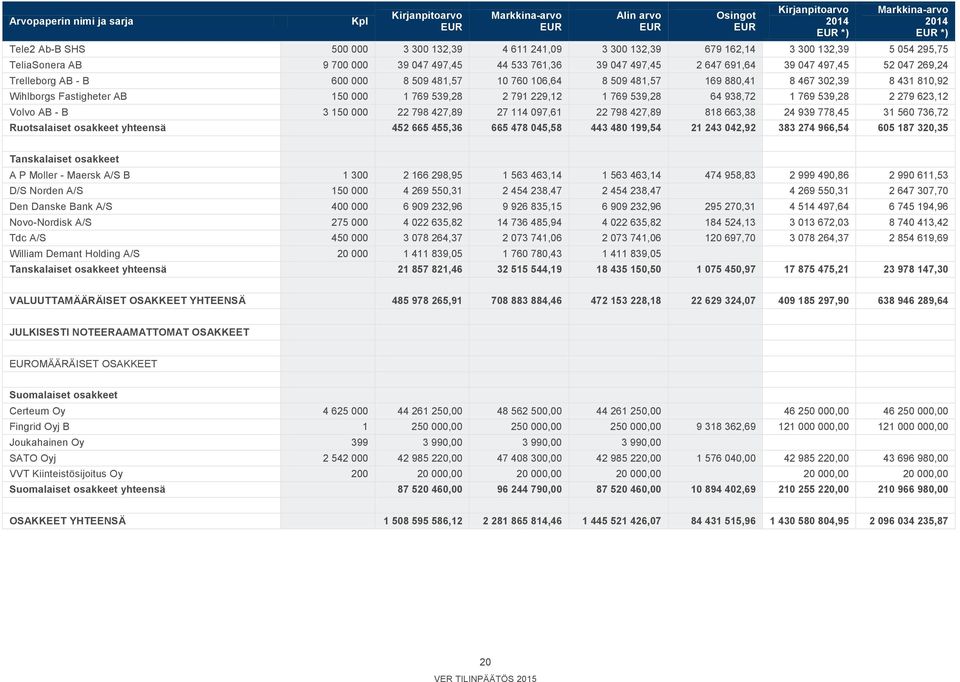960x682 pixels.
Task: Click the 'Joukahainen Oy' row name
Action: click(x=47, y=442)
